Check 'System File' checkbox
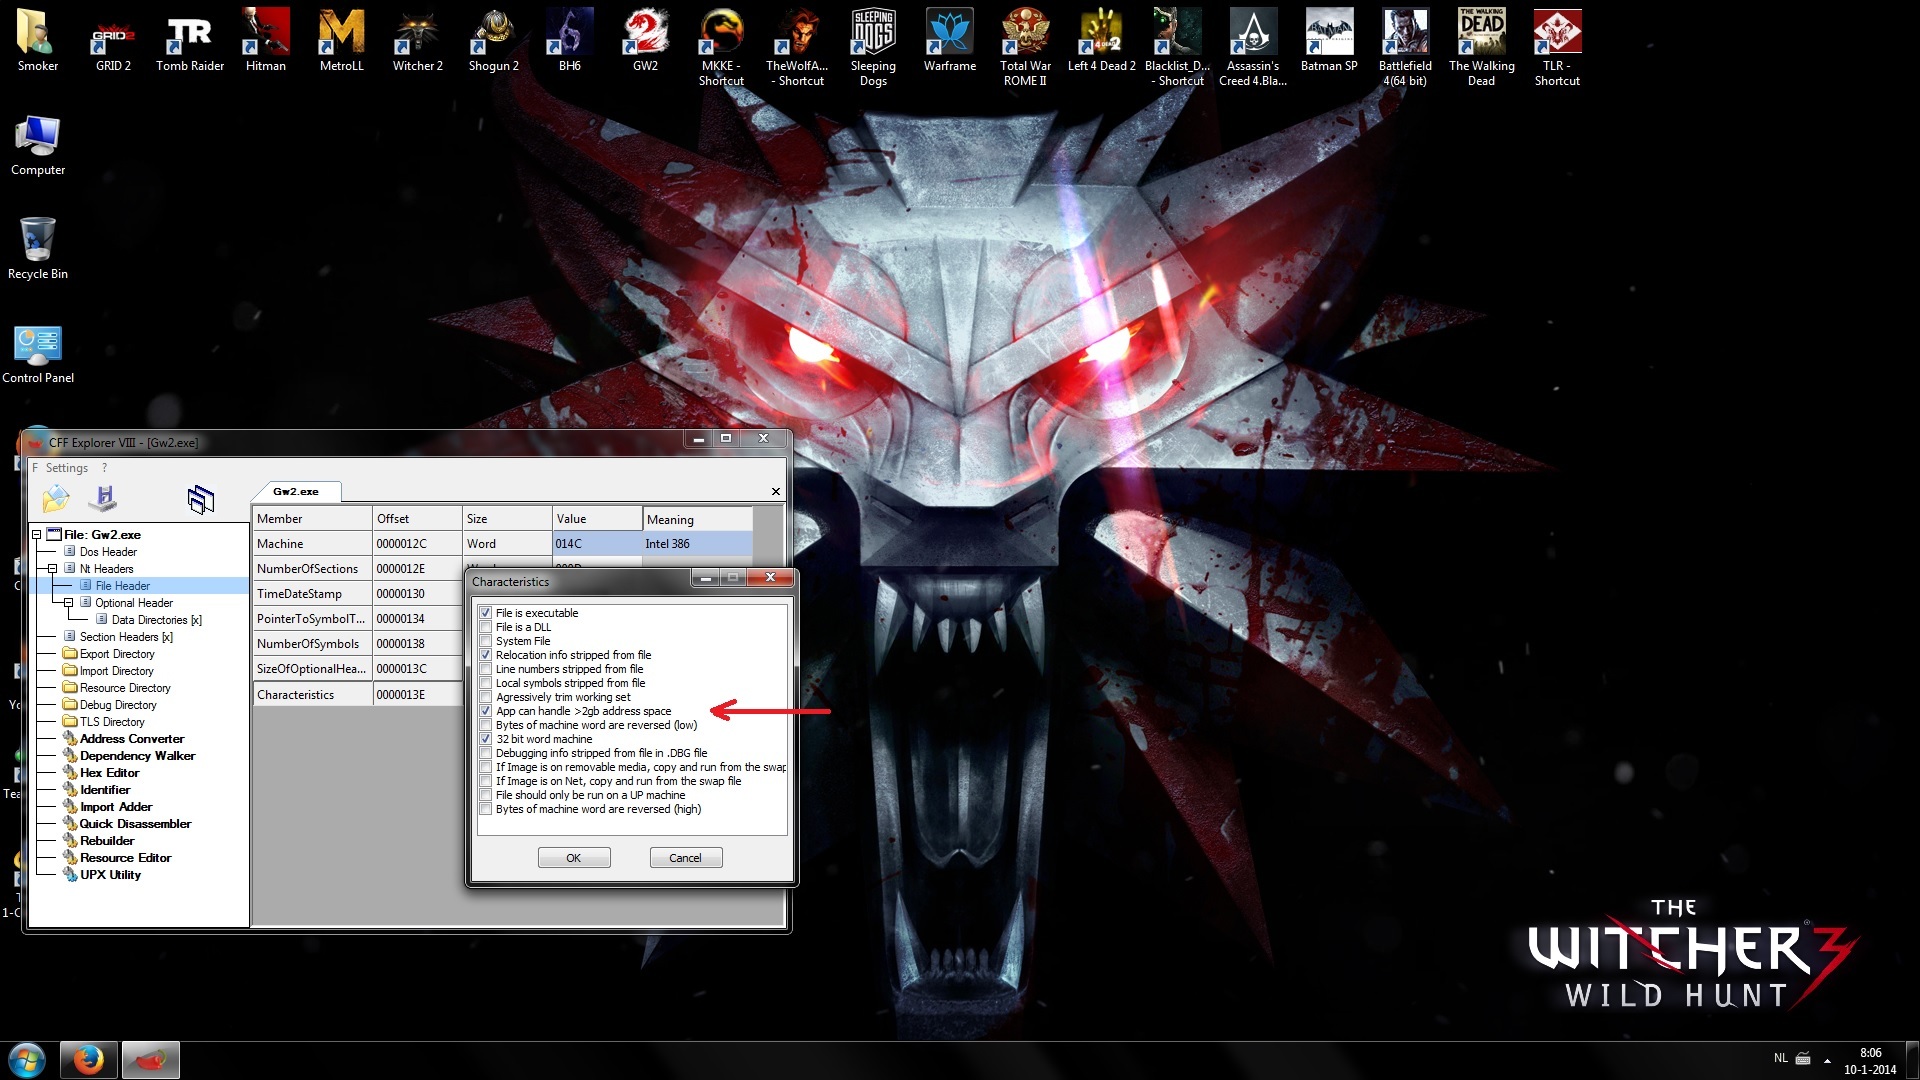Screen dimensions: 1920x1080 click(486, 641)
